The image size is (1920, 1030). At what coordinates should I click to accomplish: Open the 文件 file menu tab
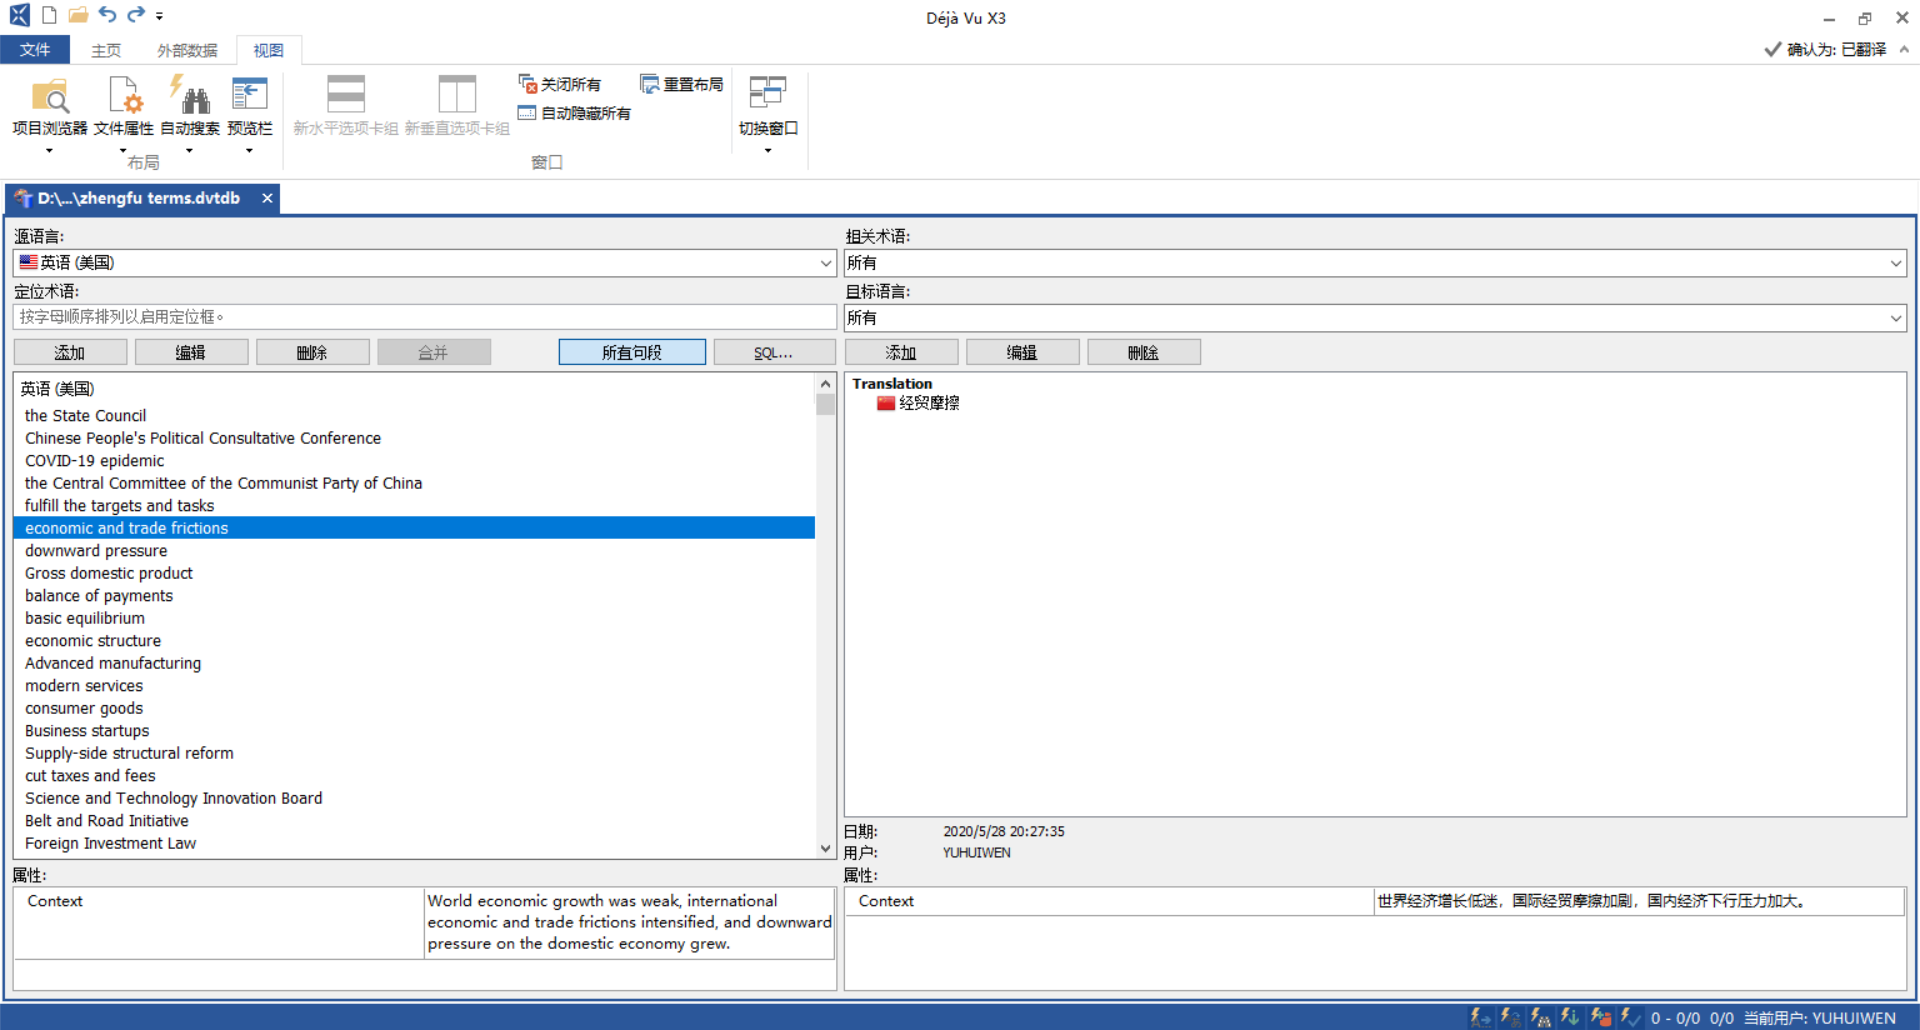(35, 49)
